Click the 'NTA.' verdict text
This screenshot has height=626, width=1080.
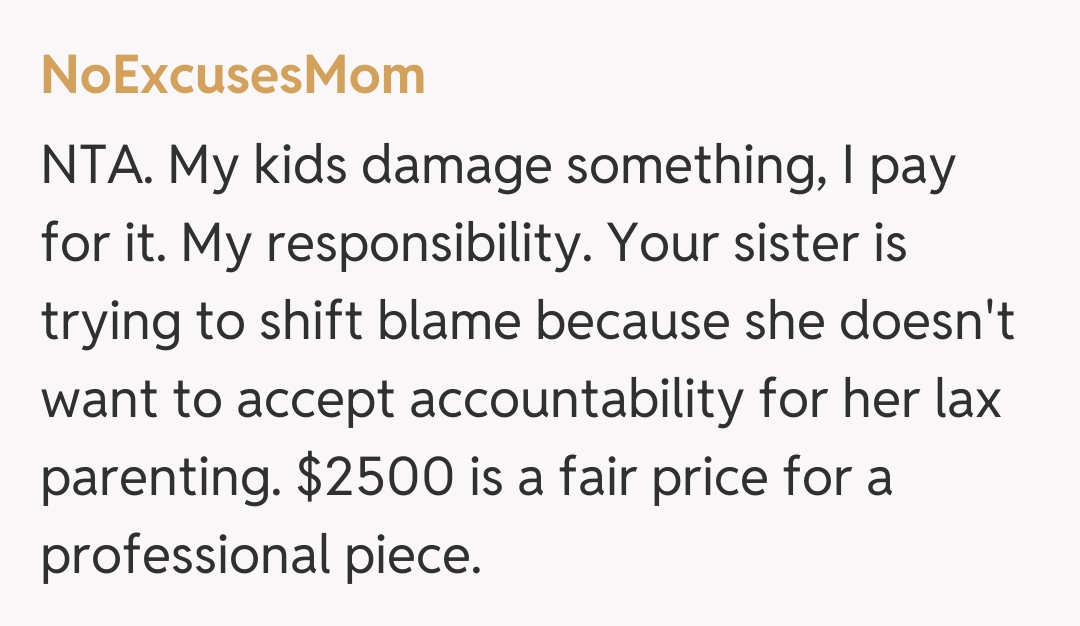pyautogui.click(x=96, y=166)
